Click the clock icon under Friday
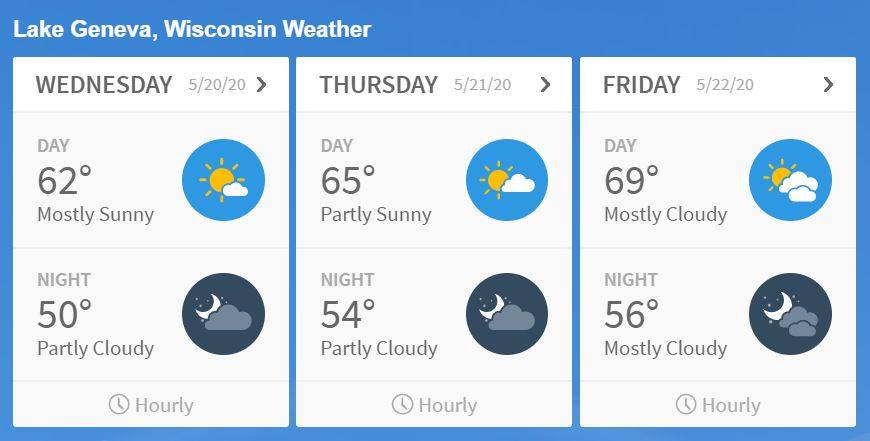Image resolution: width=870 pixels, height=441 pixels. pos(686,404)
